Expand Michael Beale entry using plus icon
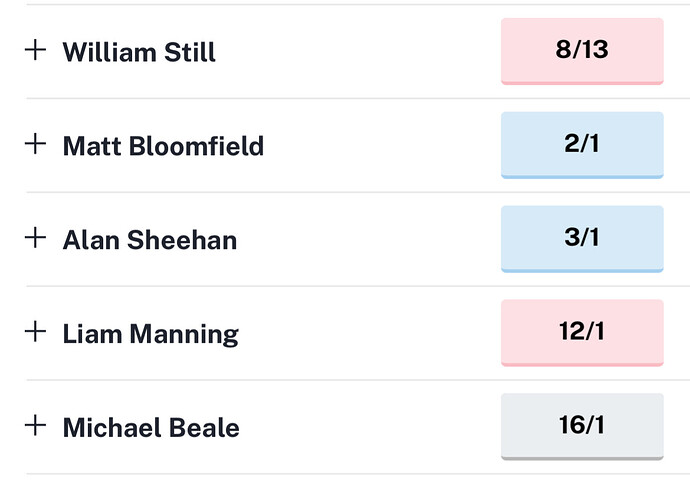Viewport: 690px width, 481px height. pos(35,425)
